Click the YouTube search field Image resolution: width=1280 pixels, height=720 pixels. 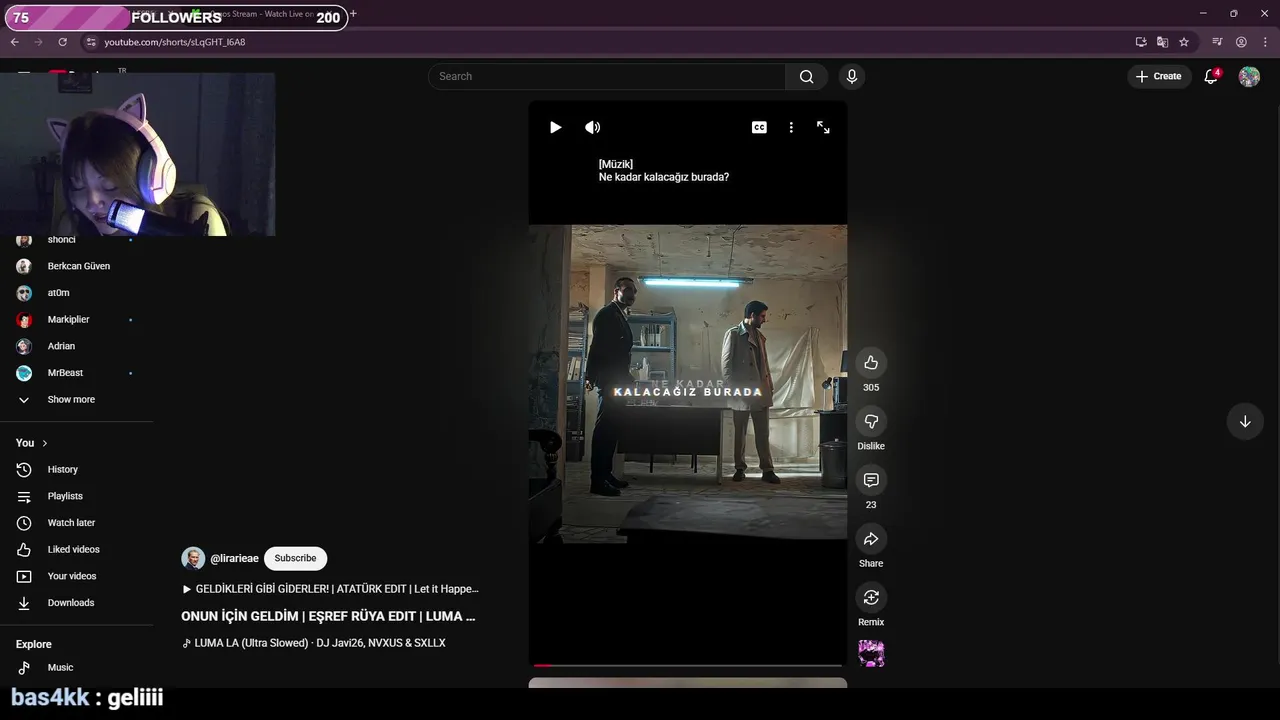click(607, 76)
